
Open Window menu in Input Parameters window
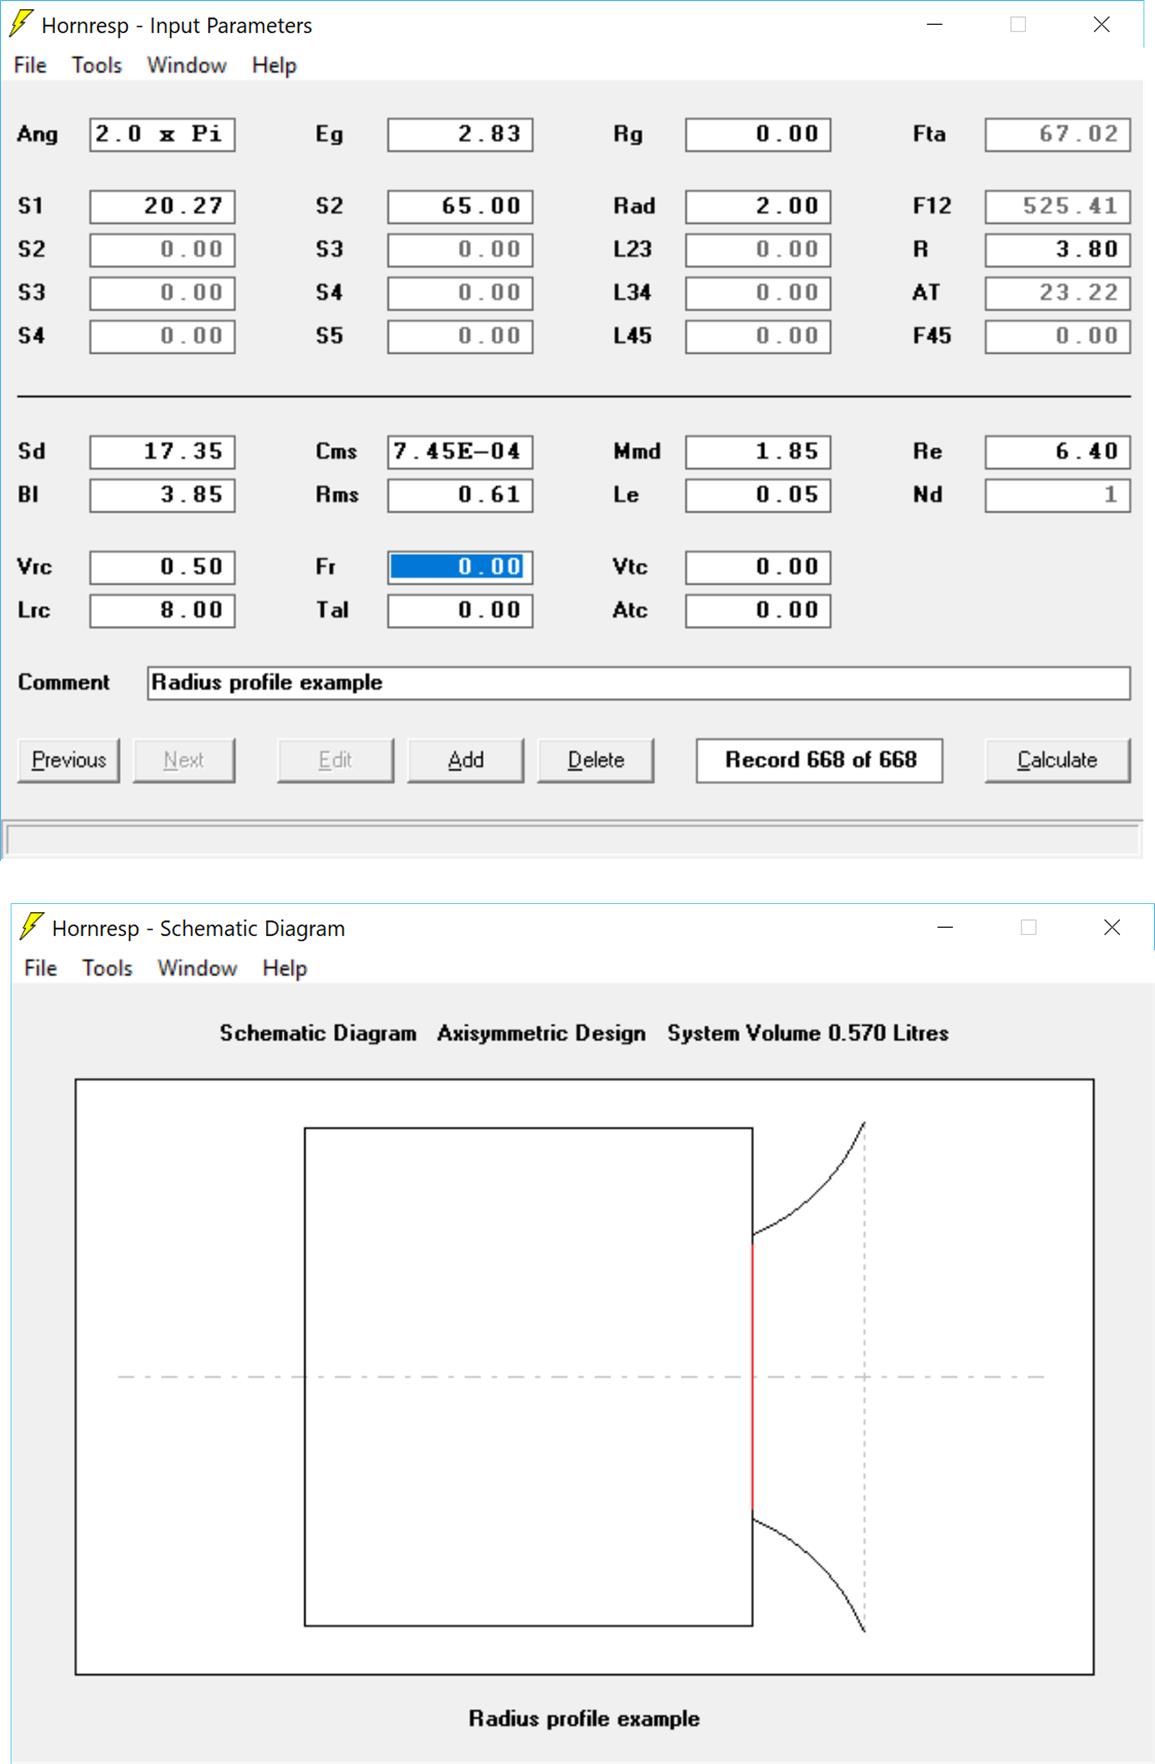coord(187,65)
